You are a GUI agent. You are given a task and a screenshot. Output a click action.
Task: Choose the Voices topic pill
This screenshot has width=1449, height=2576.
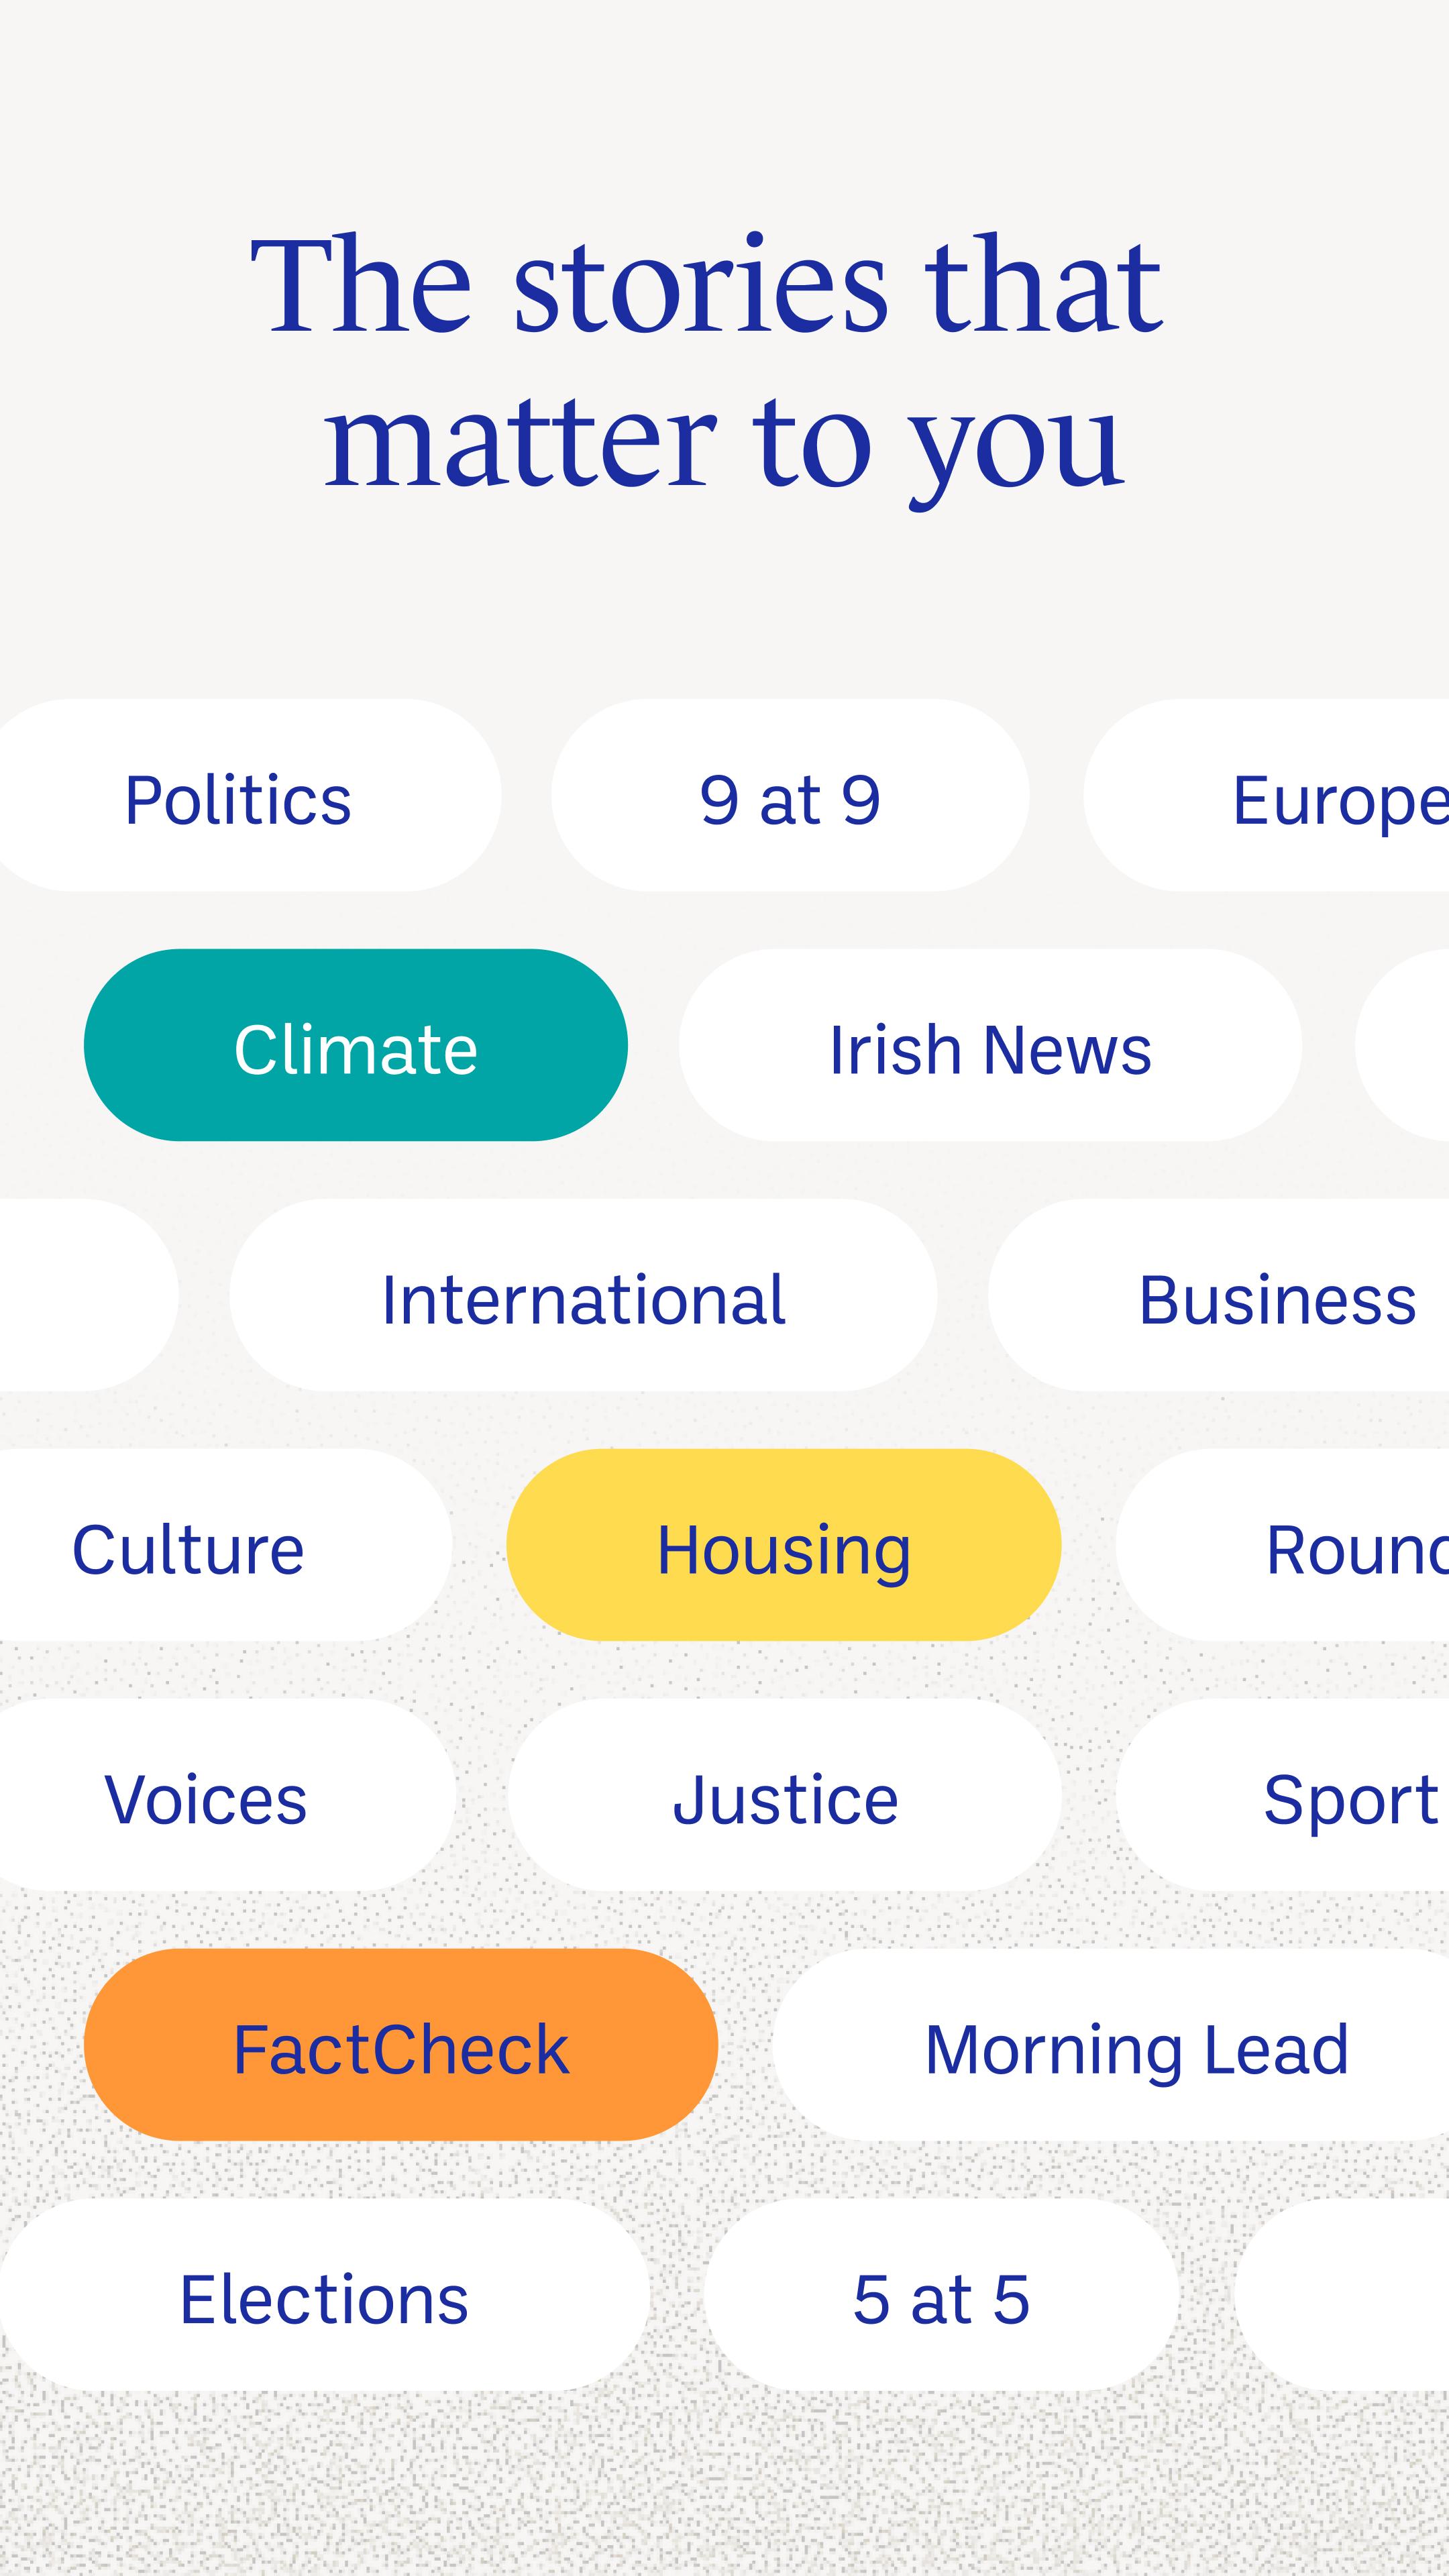(x=227, y=1795)
